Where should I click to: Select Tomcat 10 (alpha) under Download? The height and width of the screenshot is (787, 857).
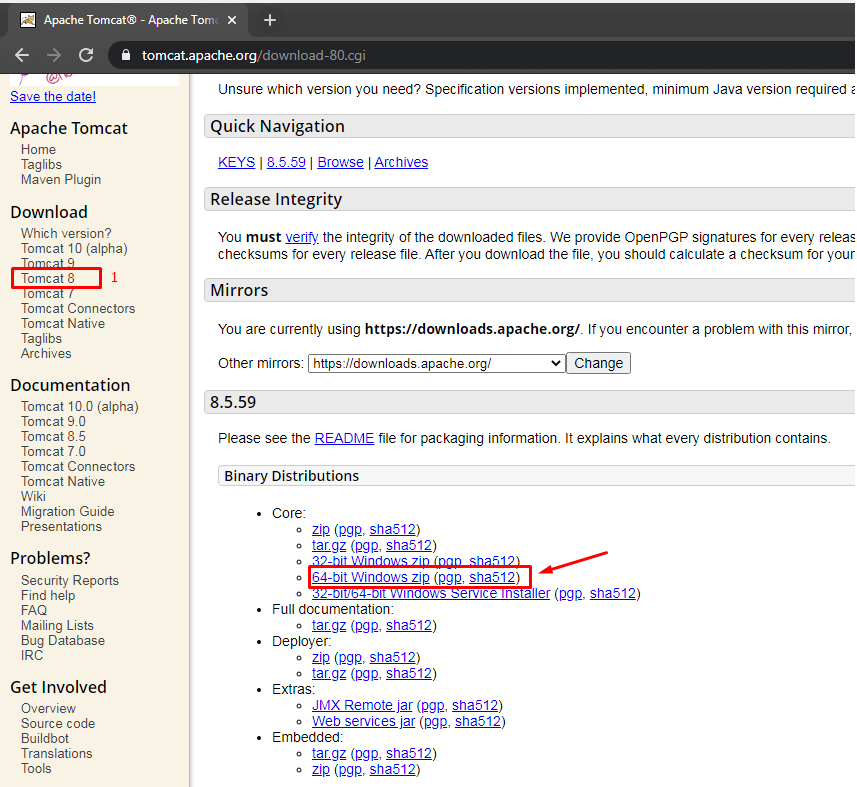(74, 248)
